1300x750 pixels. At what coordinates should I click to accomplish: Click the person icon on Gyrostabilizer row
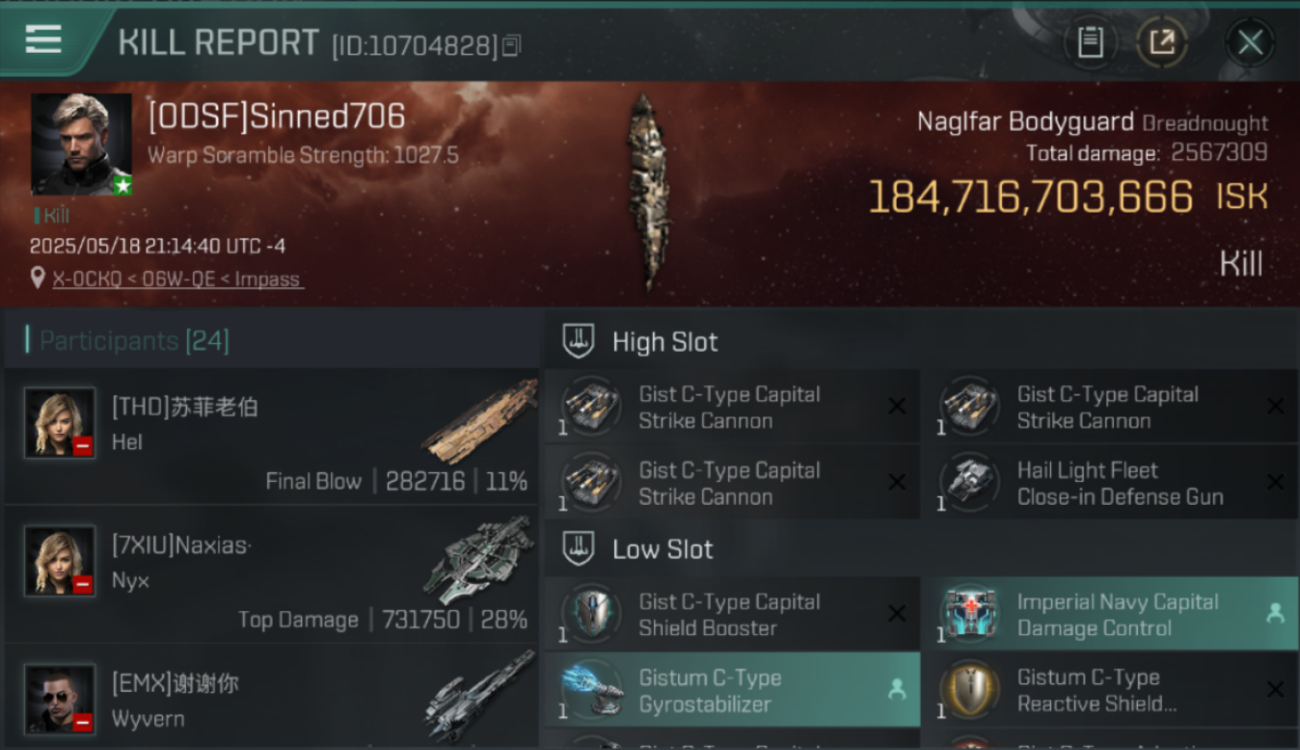click(x=896, y=689)
